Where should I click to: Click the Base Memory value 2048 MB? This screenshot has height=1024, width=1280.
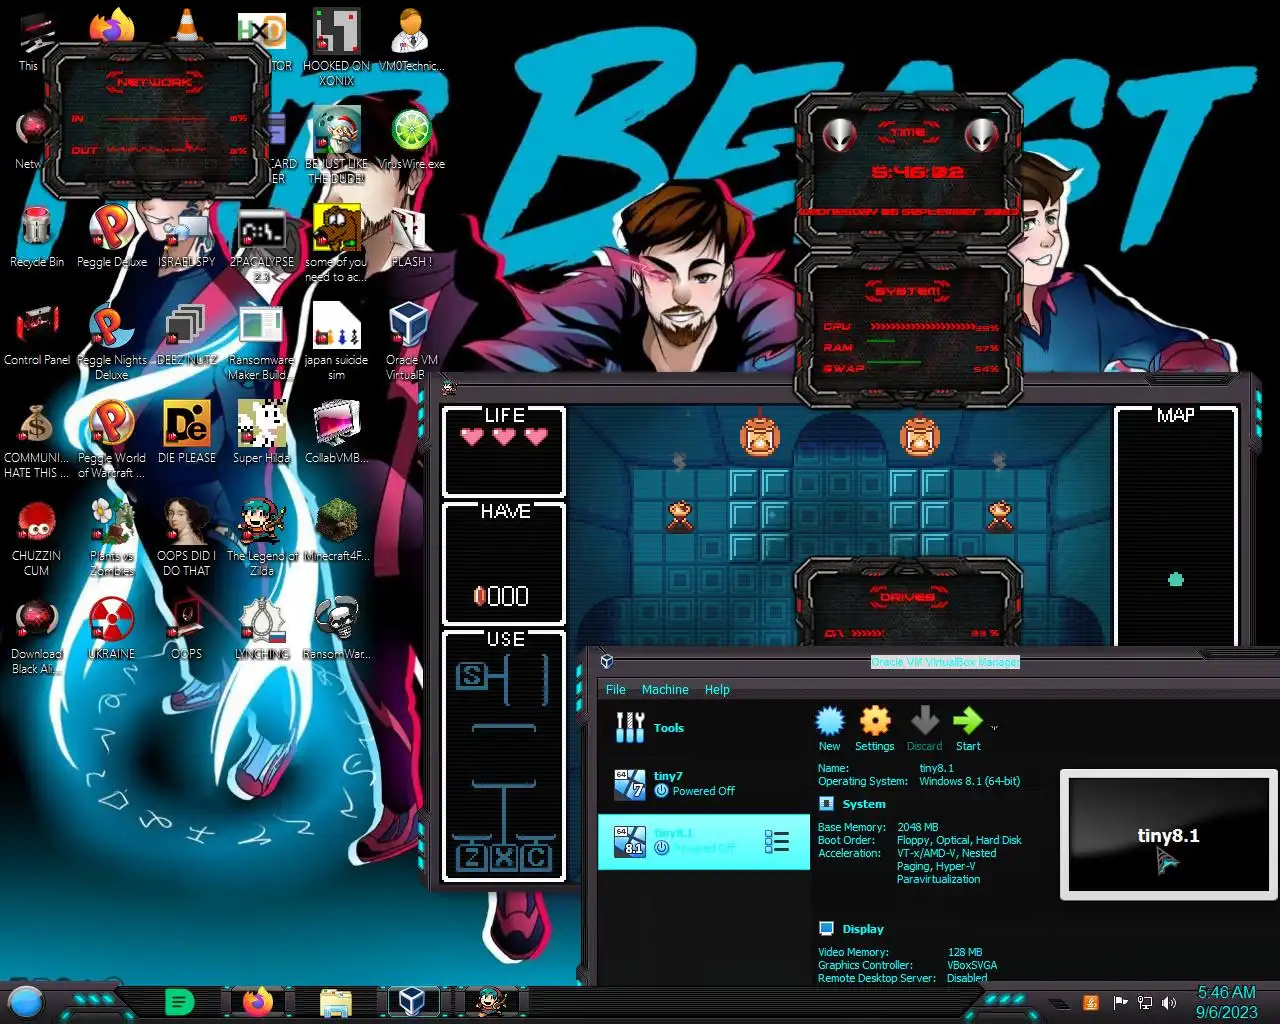918,827
